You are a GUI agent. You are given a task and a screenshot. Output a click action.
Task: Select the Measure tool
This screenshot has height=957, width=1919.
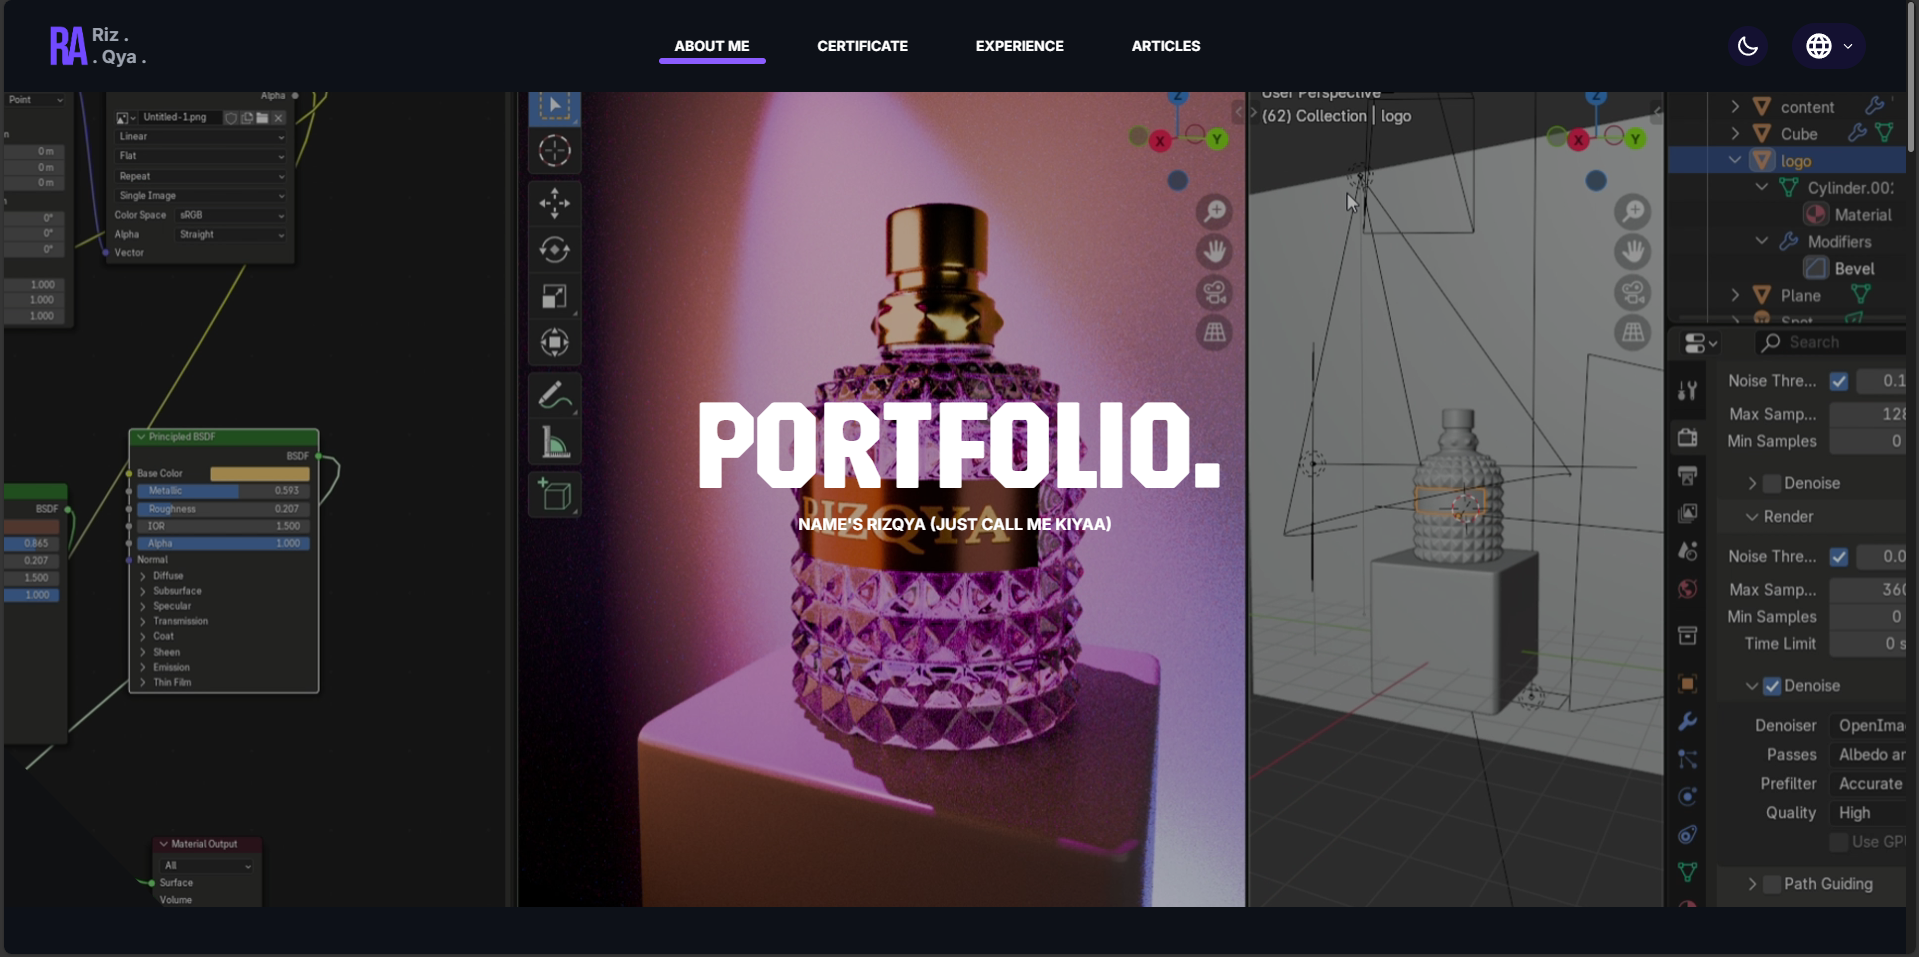pos(555,442)
